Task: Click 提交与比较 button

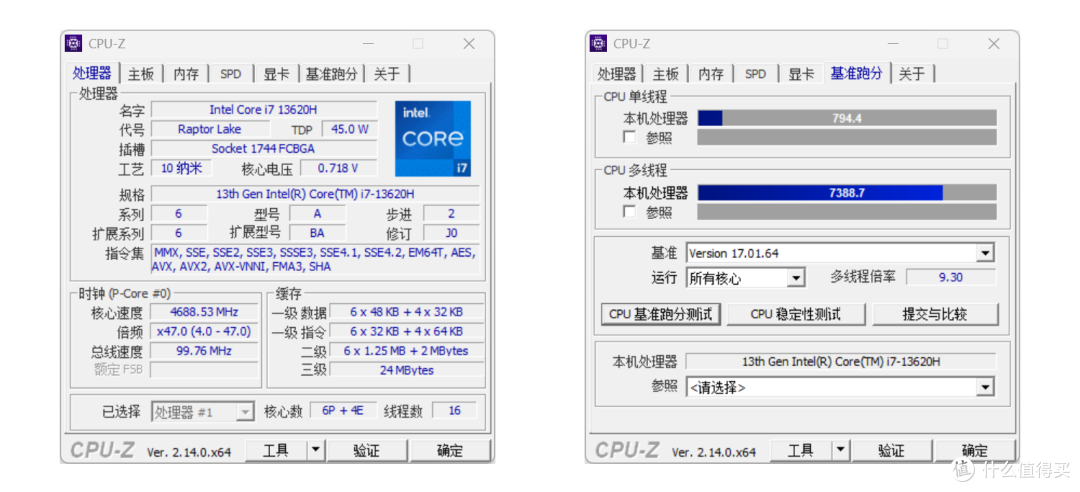Action: point(935,314)
